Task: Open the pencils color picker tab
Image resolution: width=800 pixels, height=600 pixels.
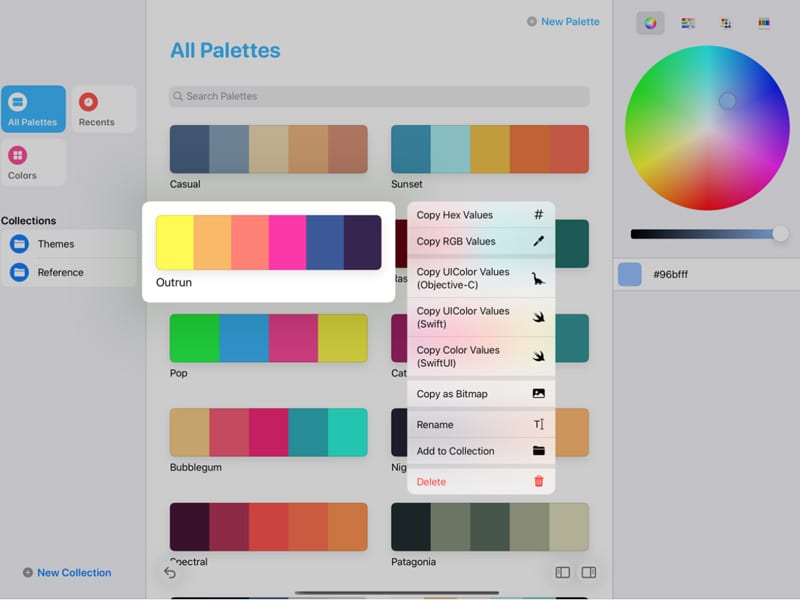Action: [764, 23]
